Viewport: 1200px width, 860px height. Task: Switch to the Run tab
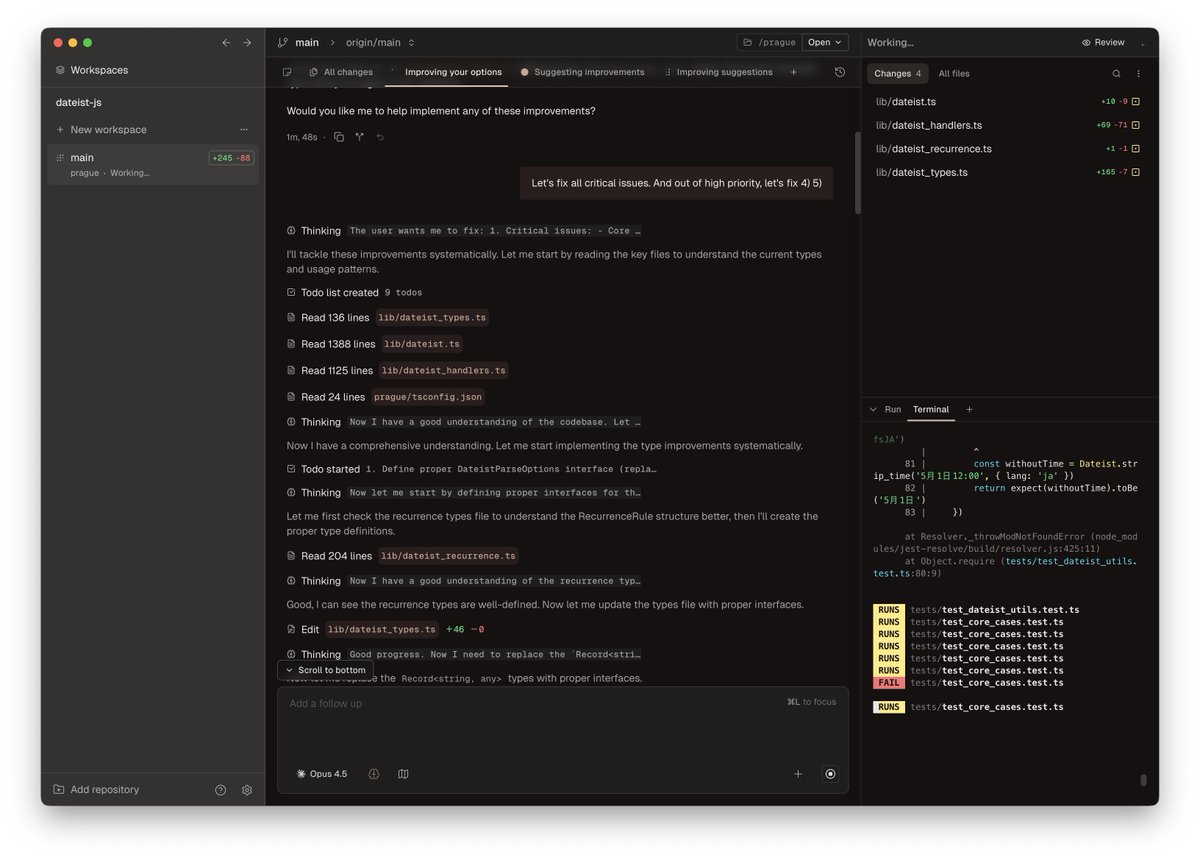click(893, 409)
